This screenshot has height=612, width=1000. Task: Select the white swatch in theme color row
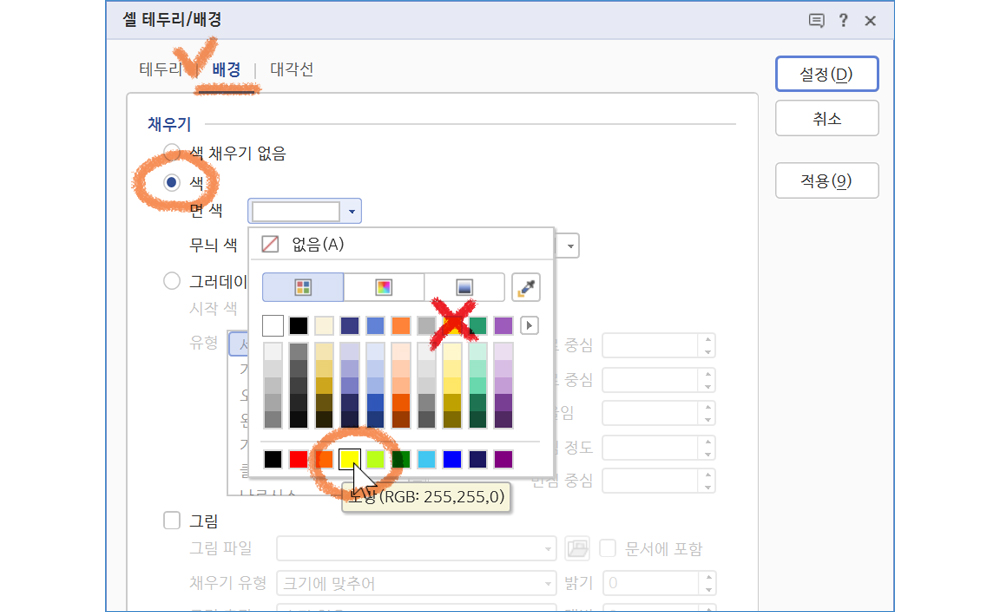pos(273,326)
